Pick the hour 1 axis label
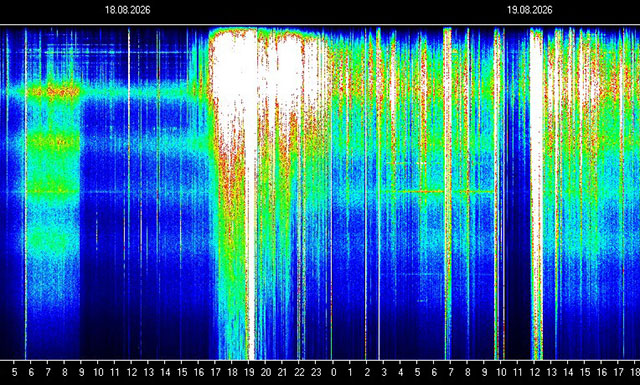The height and width of the screenshot is (385, 640). [350, 372]
